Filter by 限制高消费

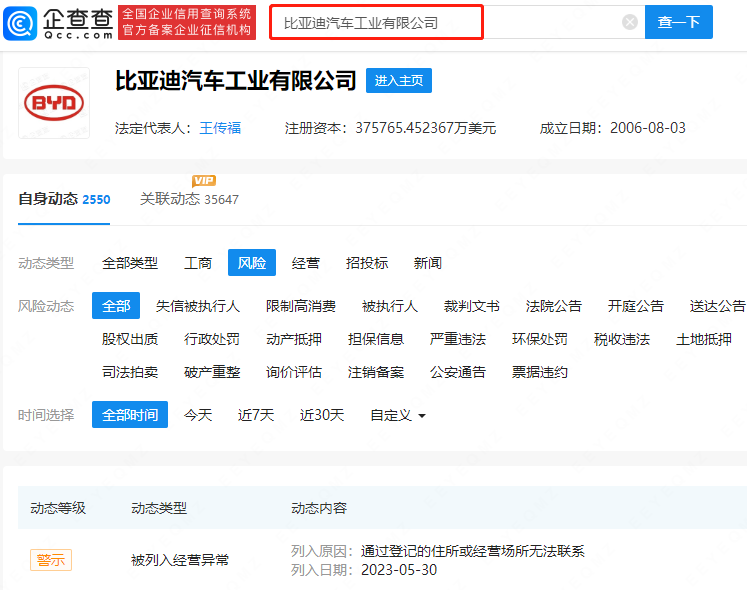pos(301,305)
